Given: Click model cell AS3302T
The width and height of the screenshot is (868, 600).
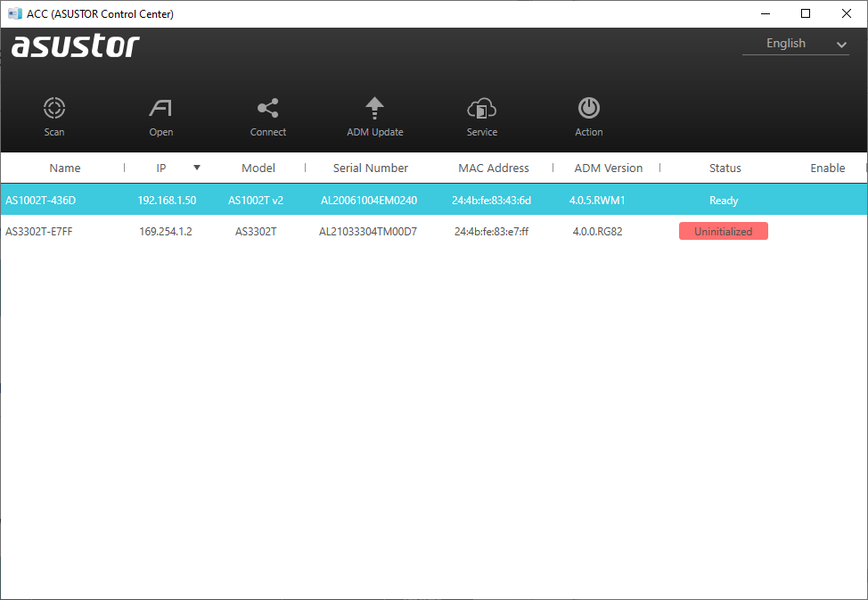Looking at the screenshot, I should 256,231.
